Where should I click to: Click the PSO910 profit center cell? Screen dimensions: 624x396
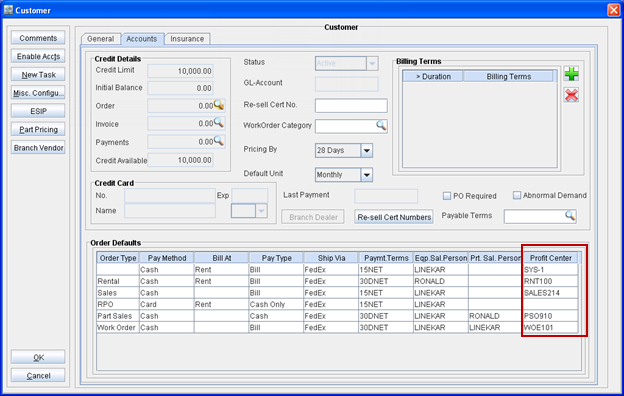click(550, 316)
